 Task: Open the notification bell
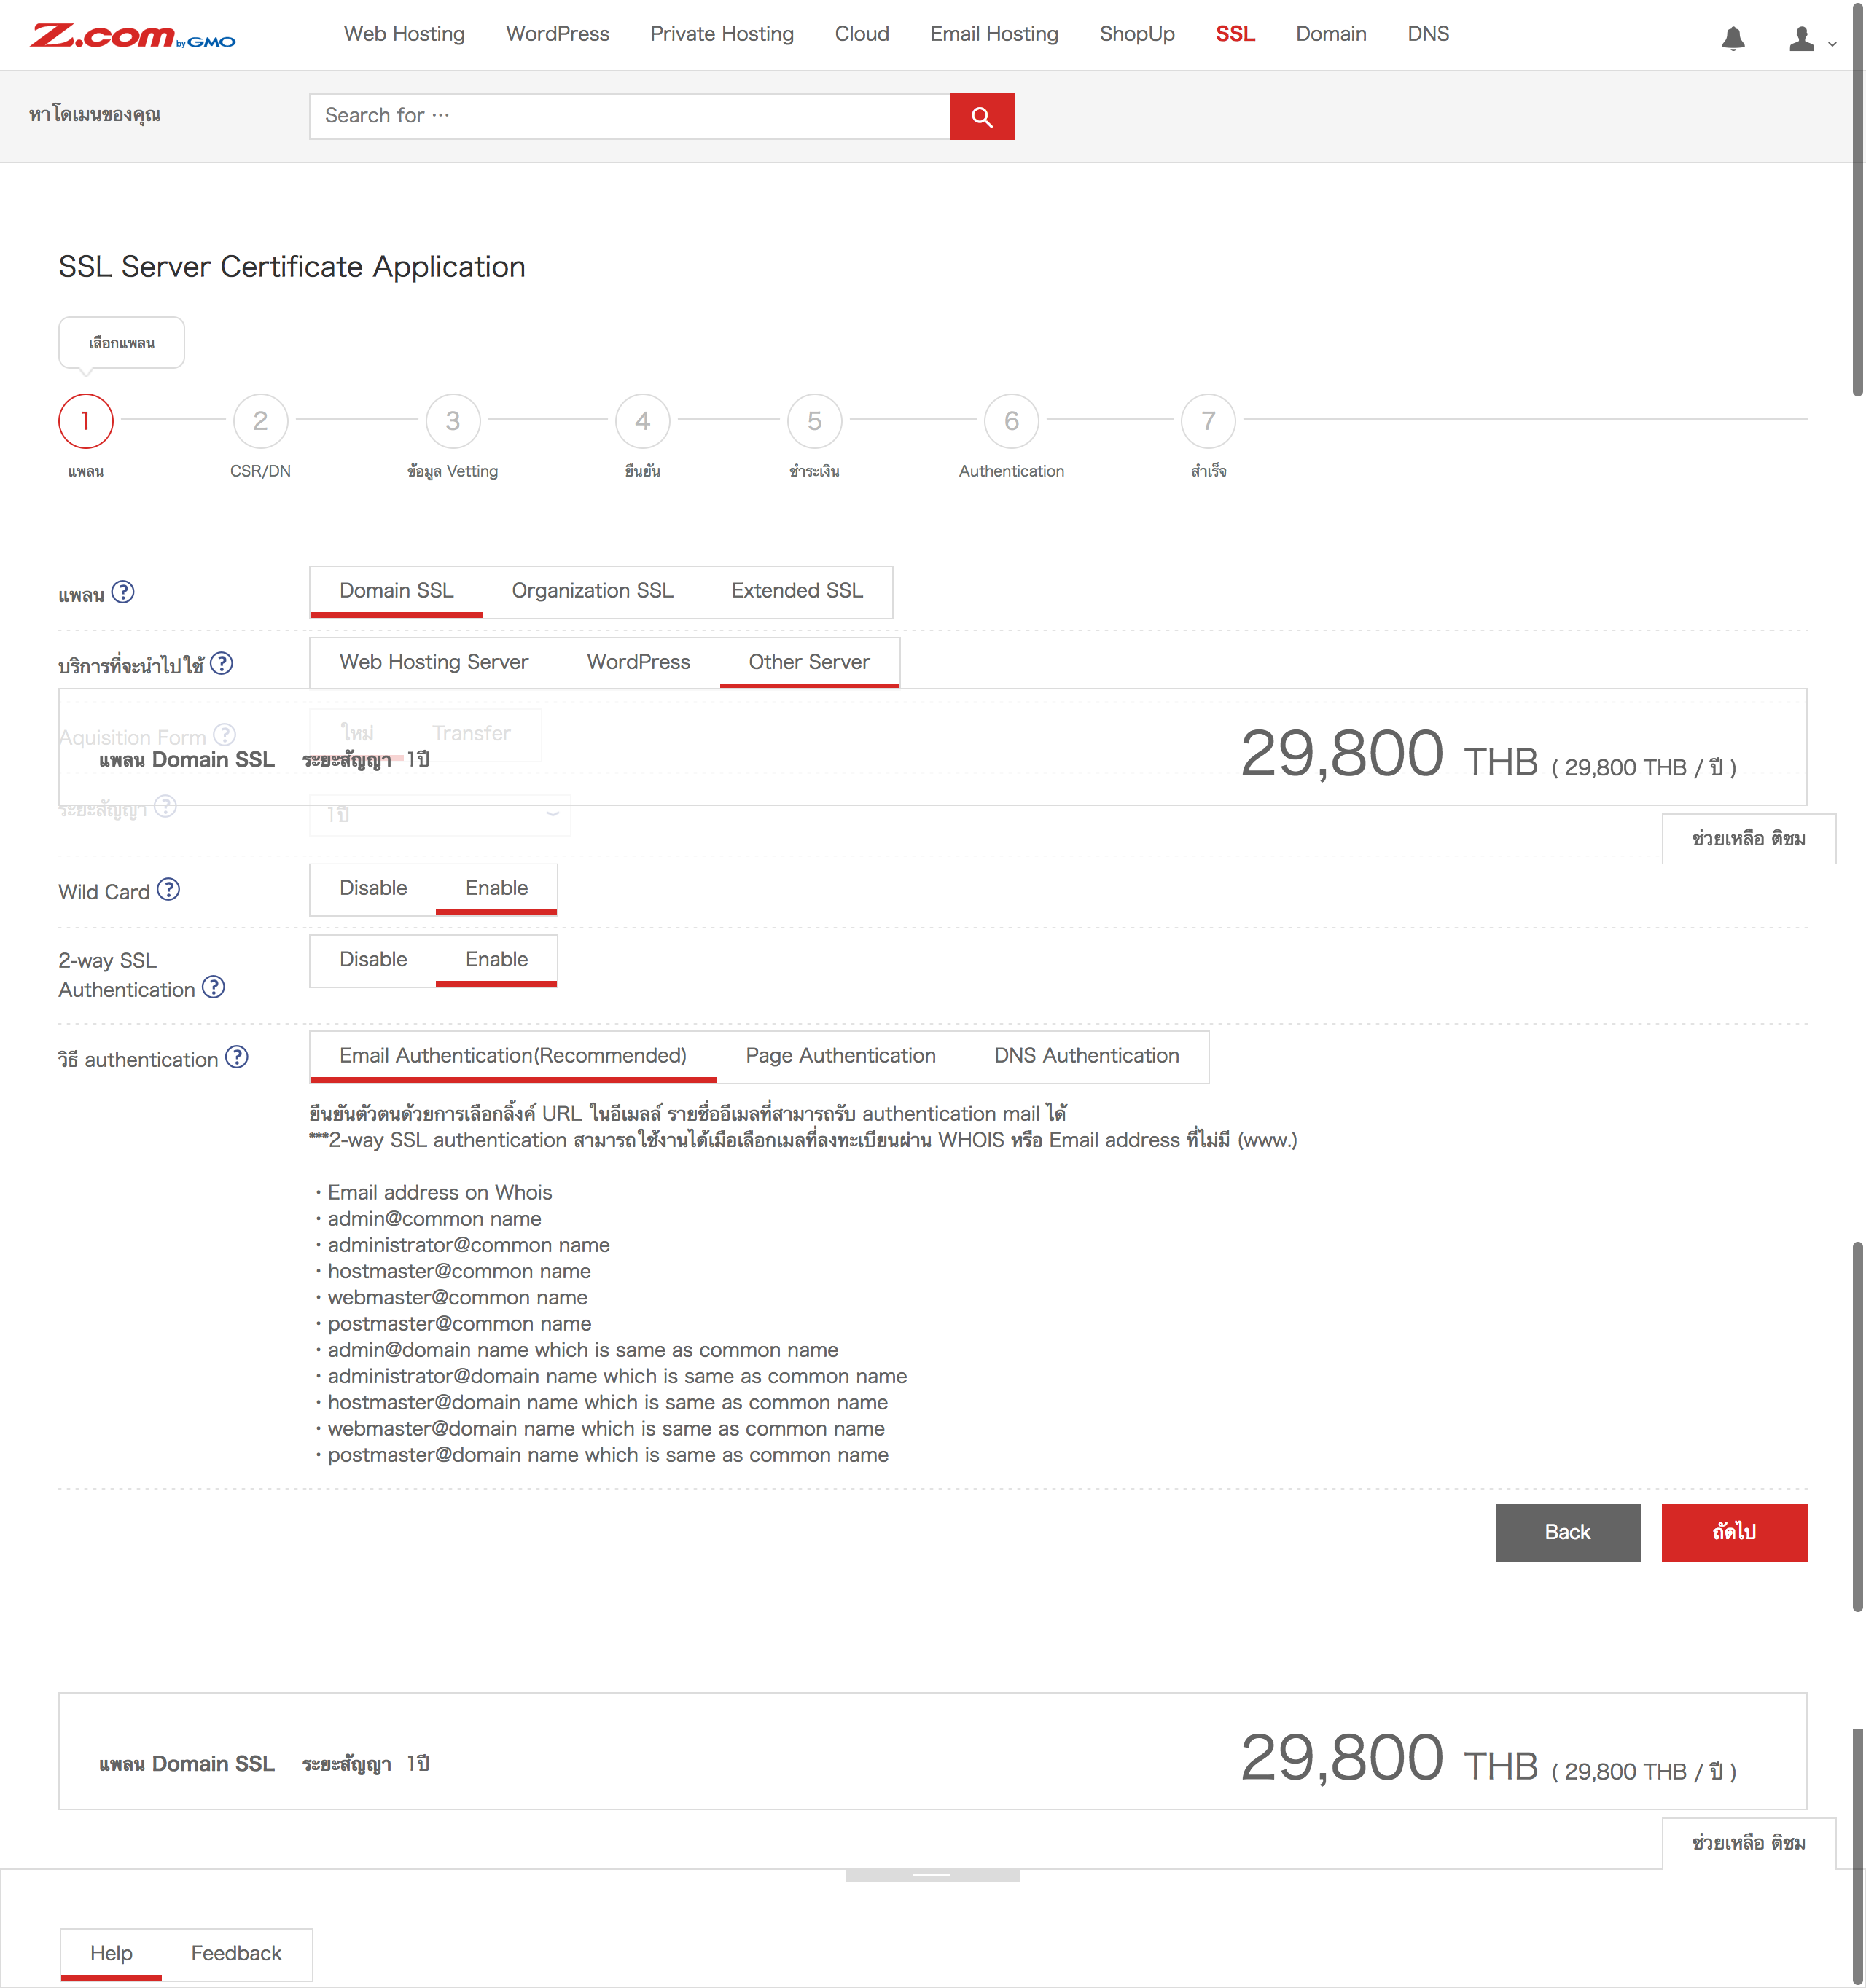1733,39
